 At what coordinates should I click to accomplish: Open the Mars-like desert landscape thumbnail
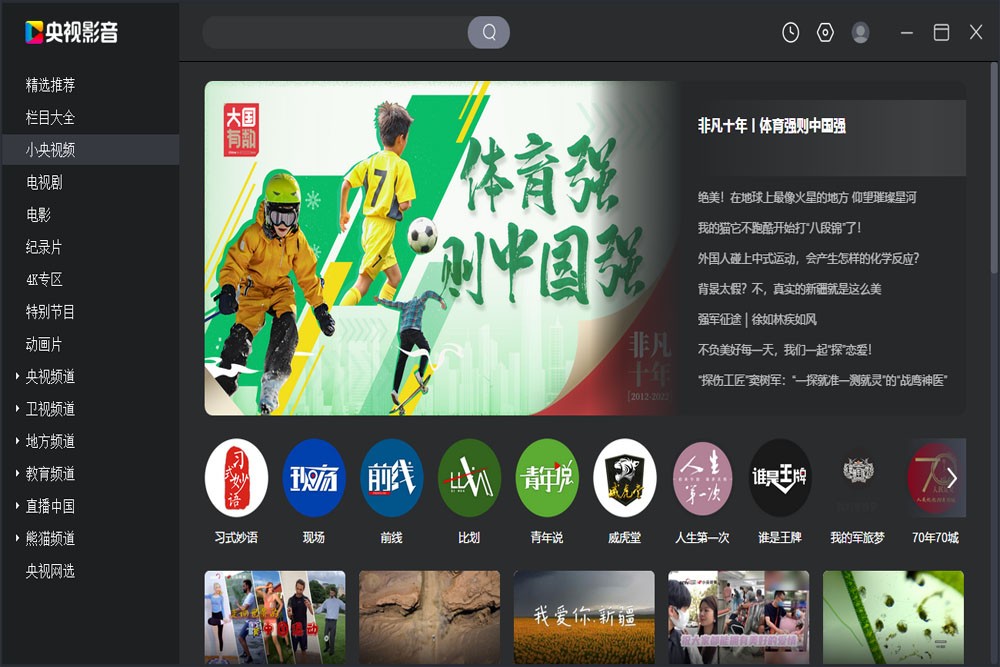tap(429, 617)
